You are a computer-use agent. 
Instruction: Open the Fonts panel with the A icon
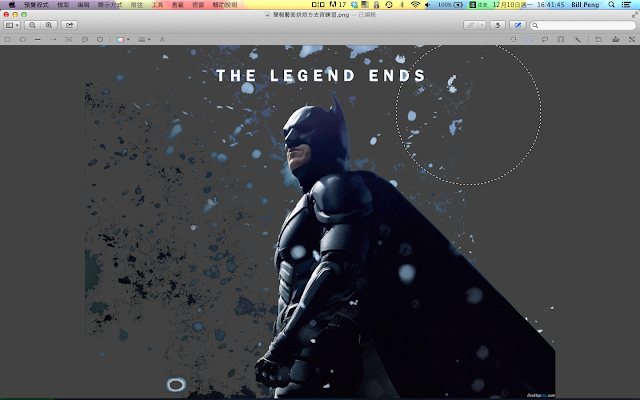pos(162,40)
